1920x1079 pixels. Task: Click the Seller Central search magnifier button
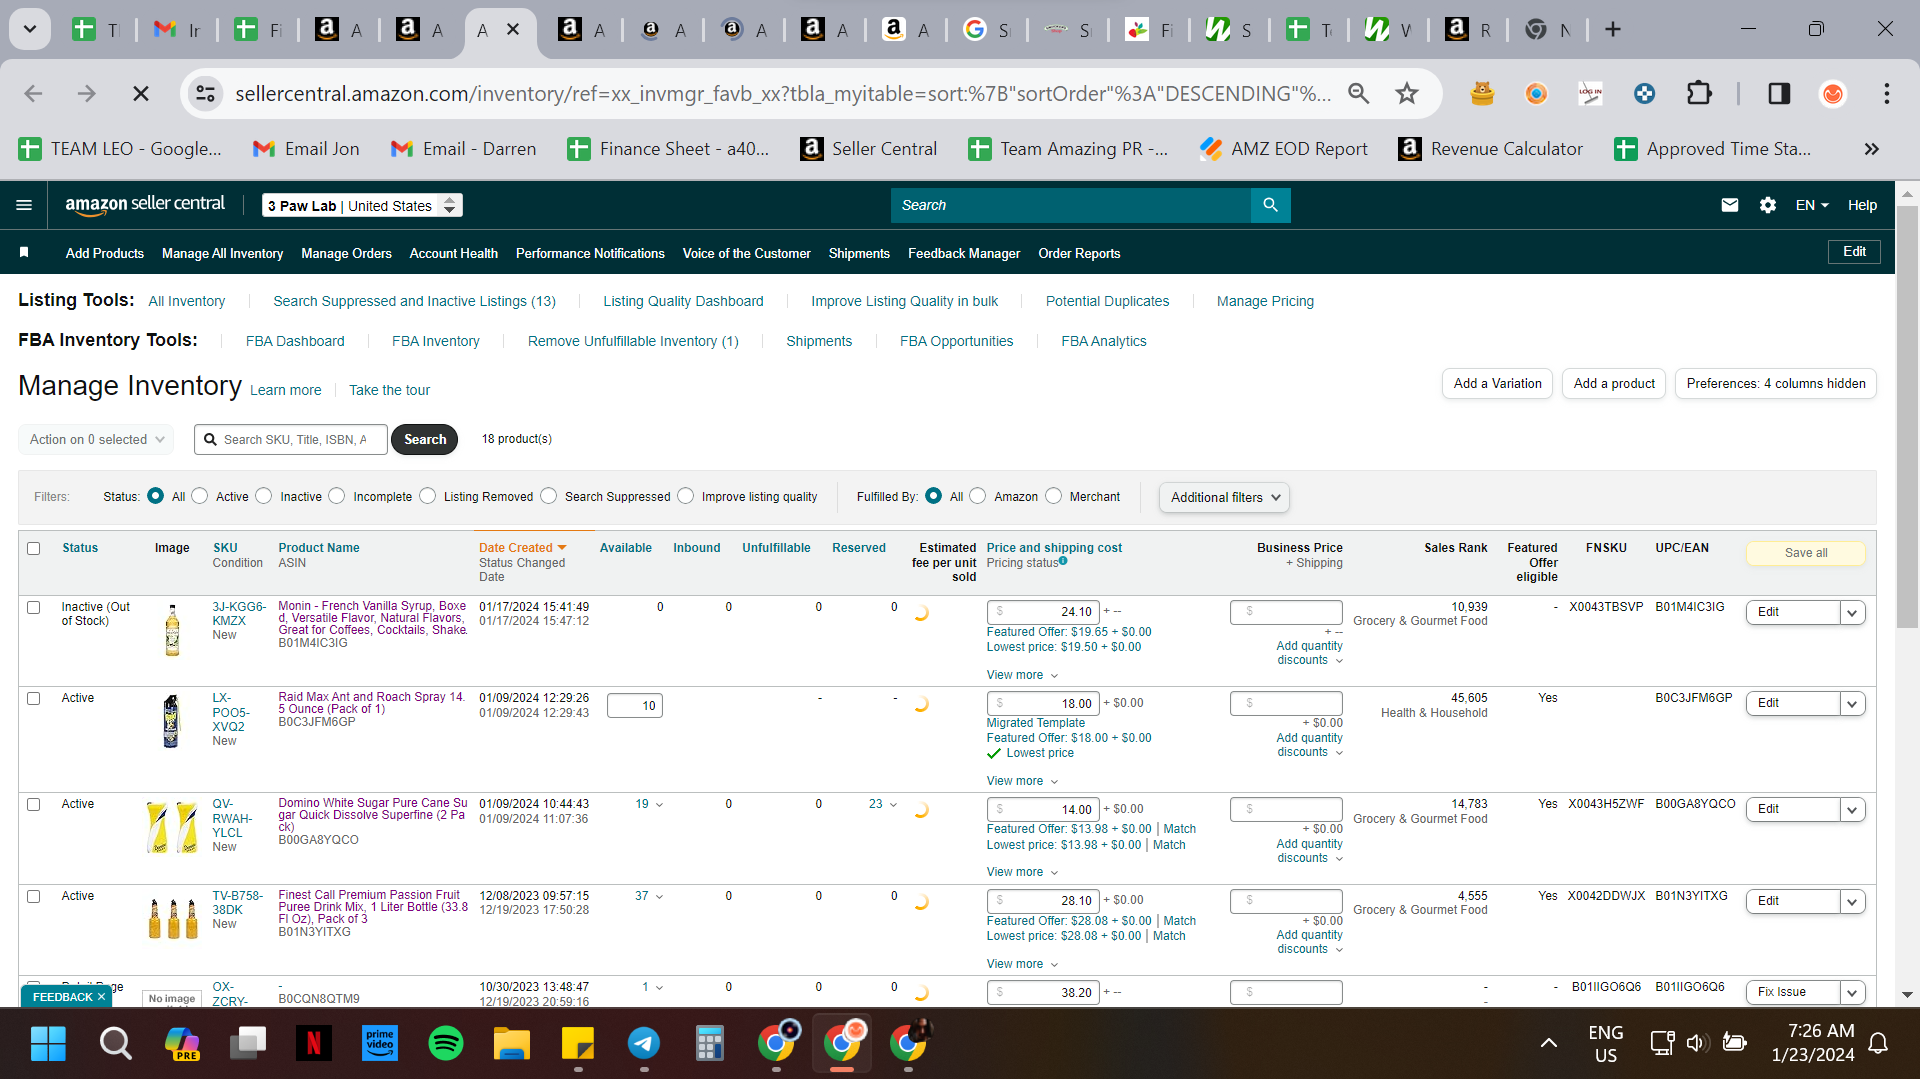pyautogui.click(x=1270, y=205)
